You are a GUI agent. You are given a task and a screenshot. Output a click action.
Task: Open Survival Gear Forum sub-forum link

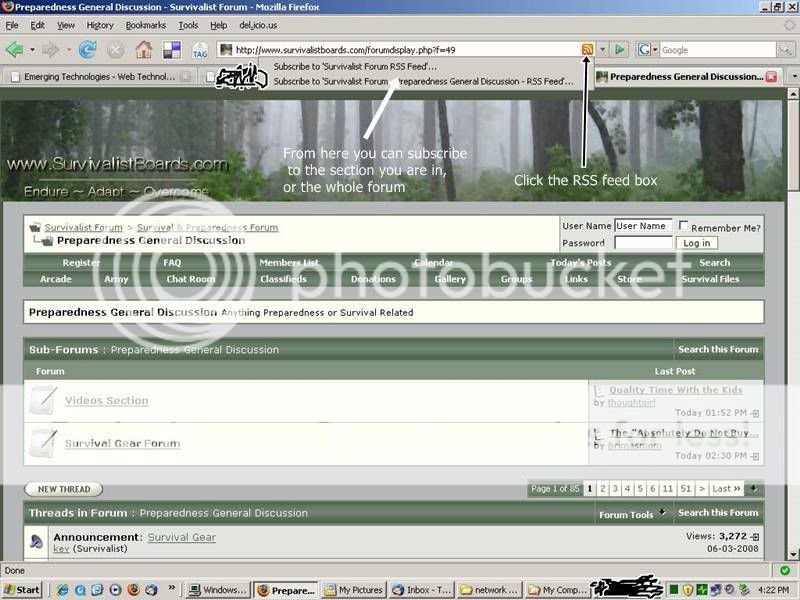pyautogui.click(x=122, y=443)
